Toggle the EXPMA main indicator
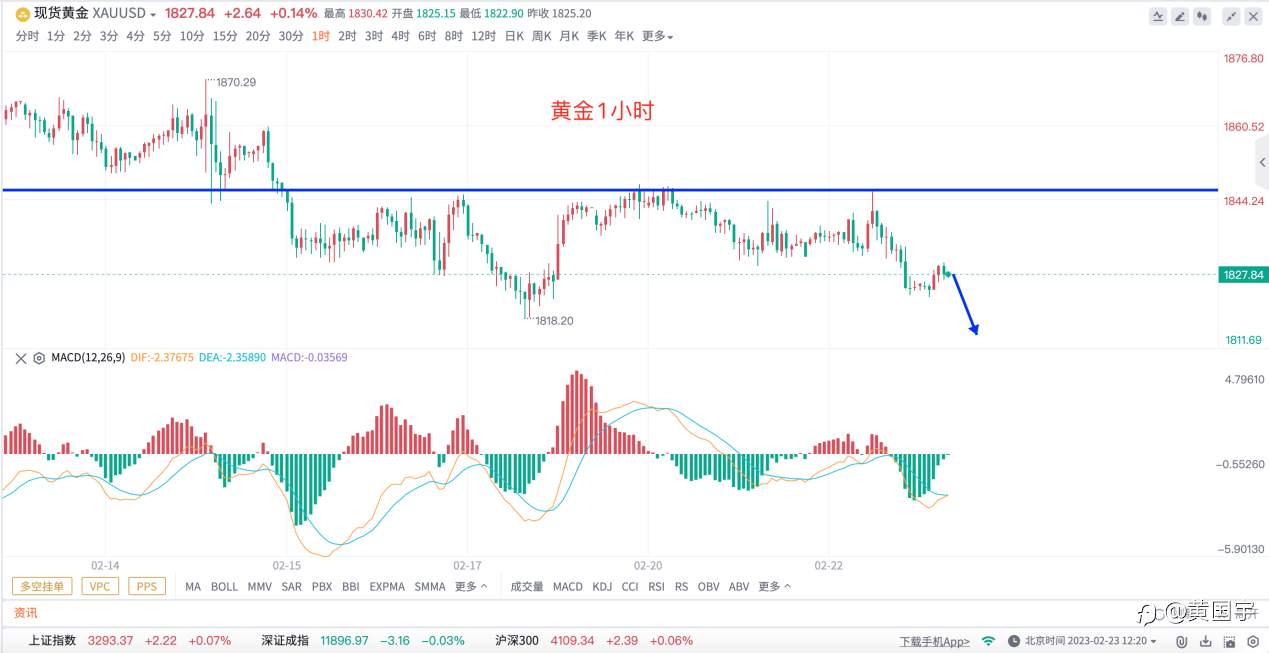The width and height of the screenshot is (1269, 653). pyautogui.click(x=387, y=587)
